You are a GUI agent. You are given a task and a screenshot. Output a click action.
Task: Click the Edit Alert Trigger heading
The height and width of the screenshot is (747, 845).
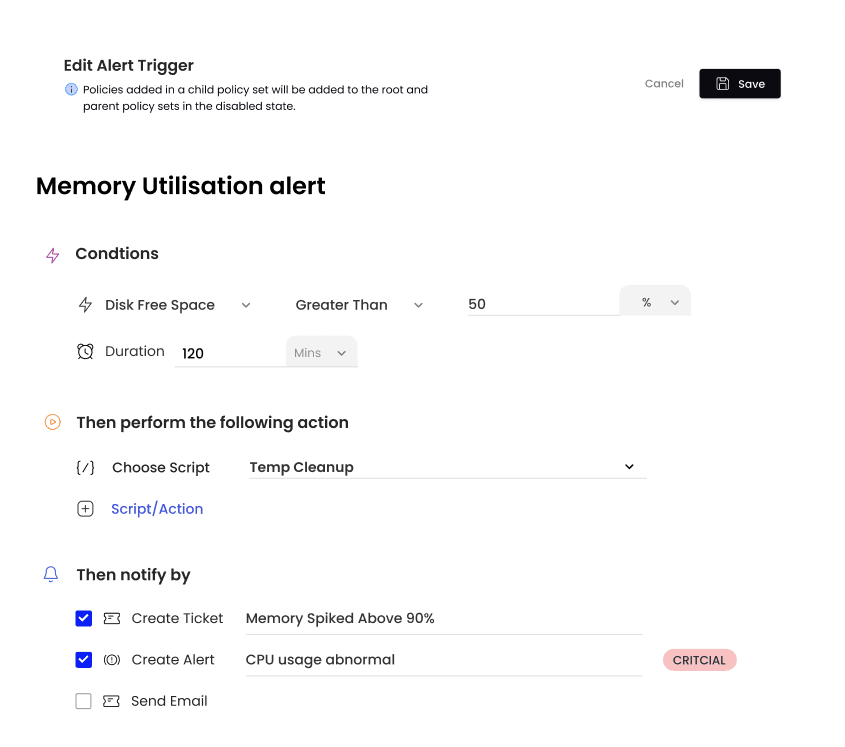128,65
